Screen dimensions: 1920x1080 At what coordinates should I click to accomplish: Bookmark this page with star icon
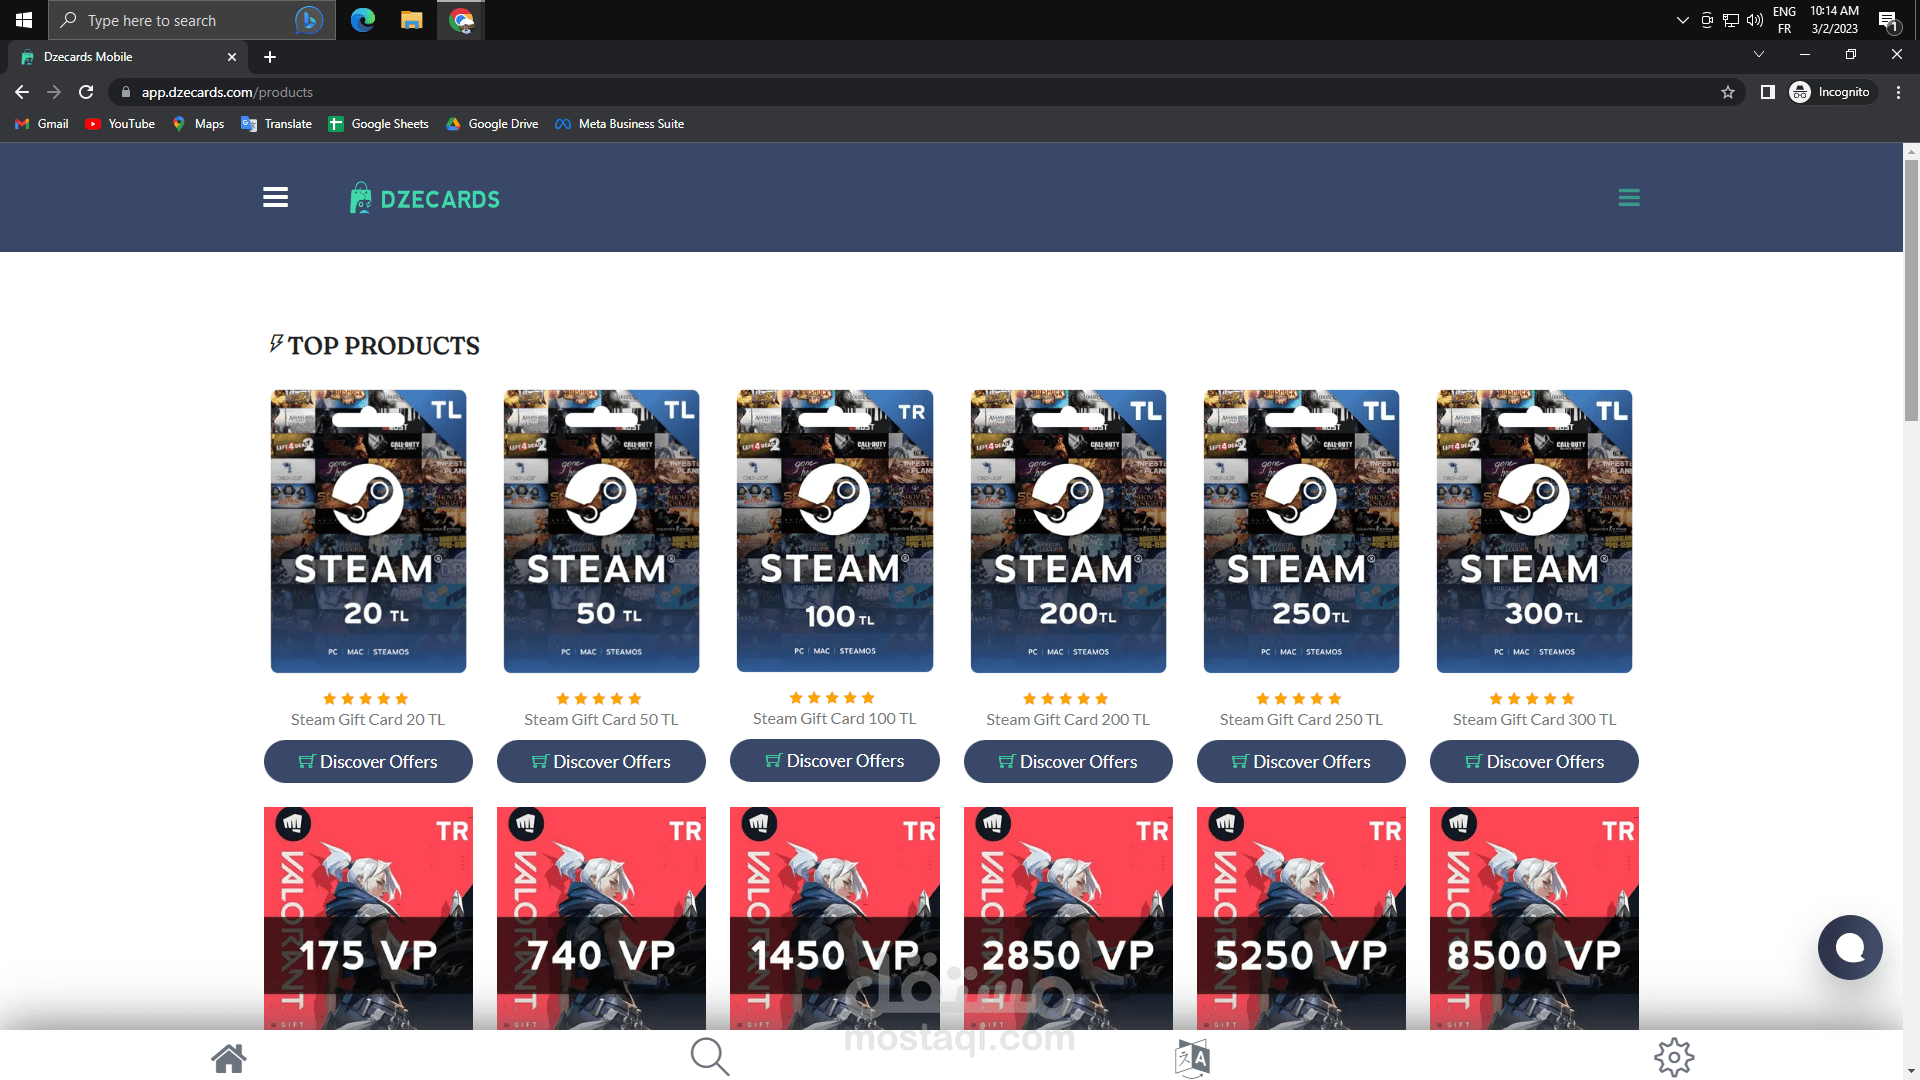coord(1728,92)
